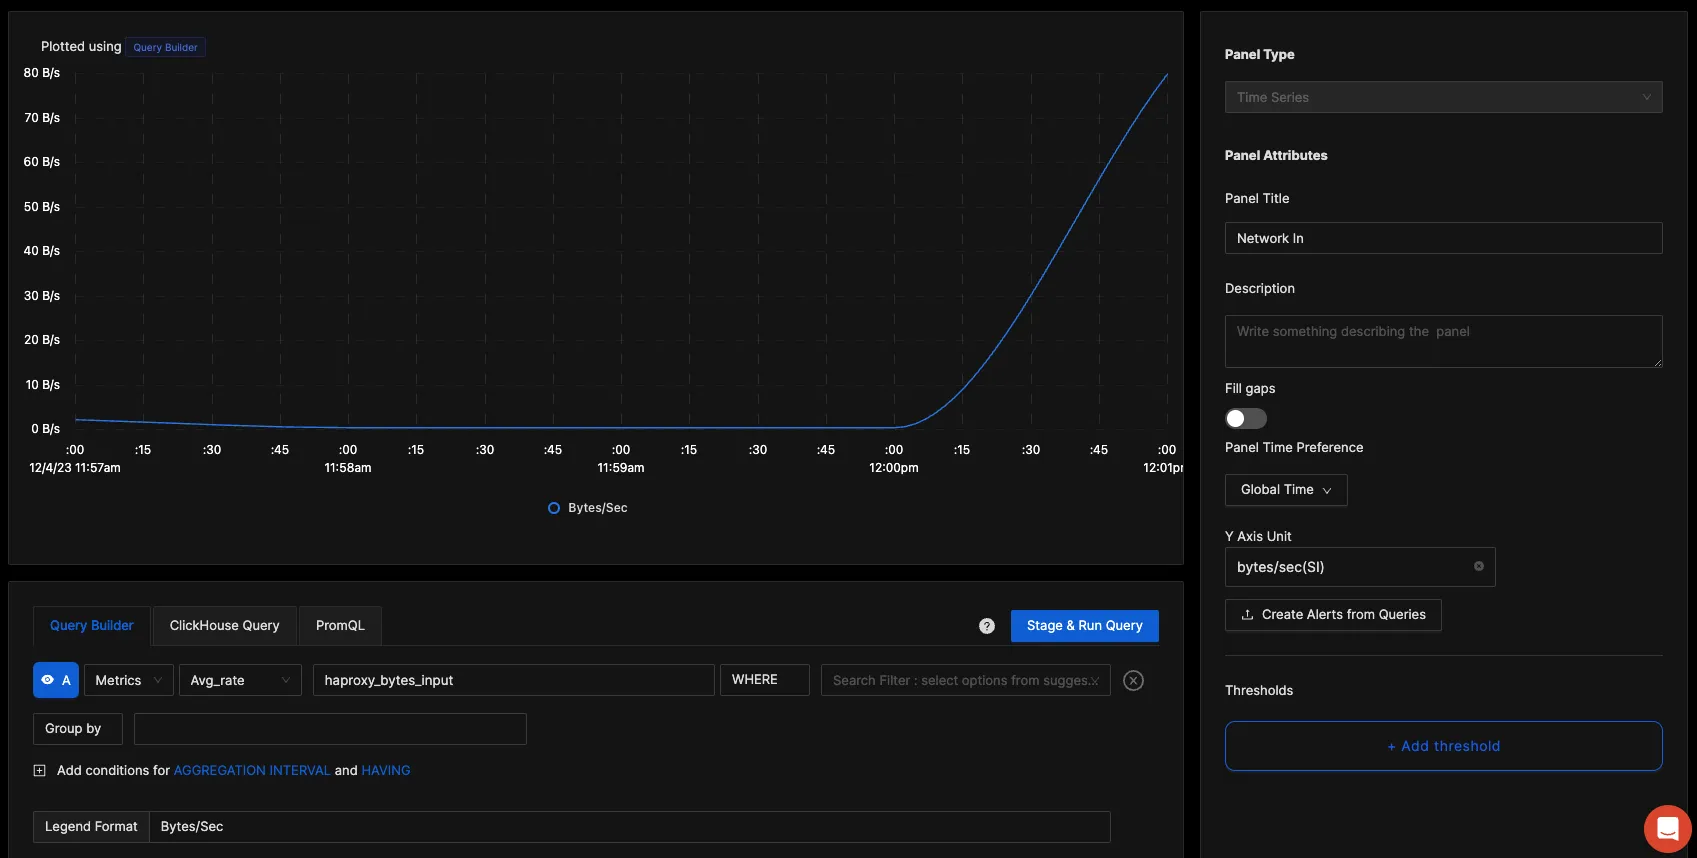Click the AGGREGATION INTERVAL link
The height and width of the screenshot is (858, 1697).
click(252, 770)
